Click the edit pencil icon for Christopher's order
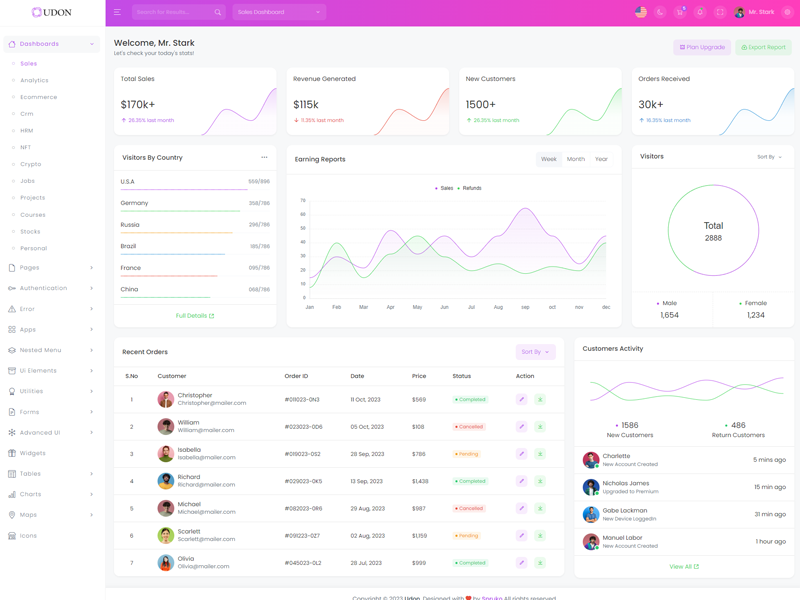The height and width of the screenshot is (600, 800). click(x=521, y=399)
